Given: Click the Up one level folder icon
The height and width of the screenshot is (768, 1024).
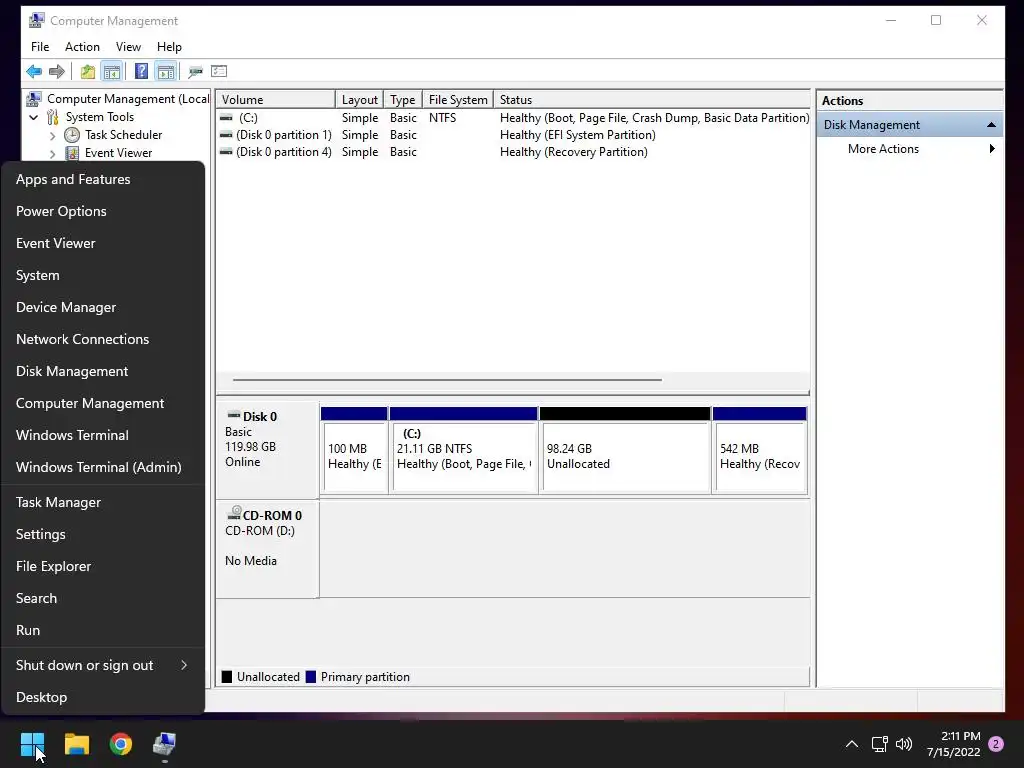Looking at the screenshot, I should [x=88, y=71].
